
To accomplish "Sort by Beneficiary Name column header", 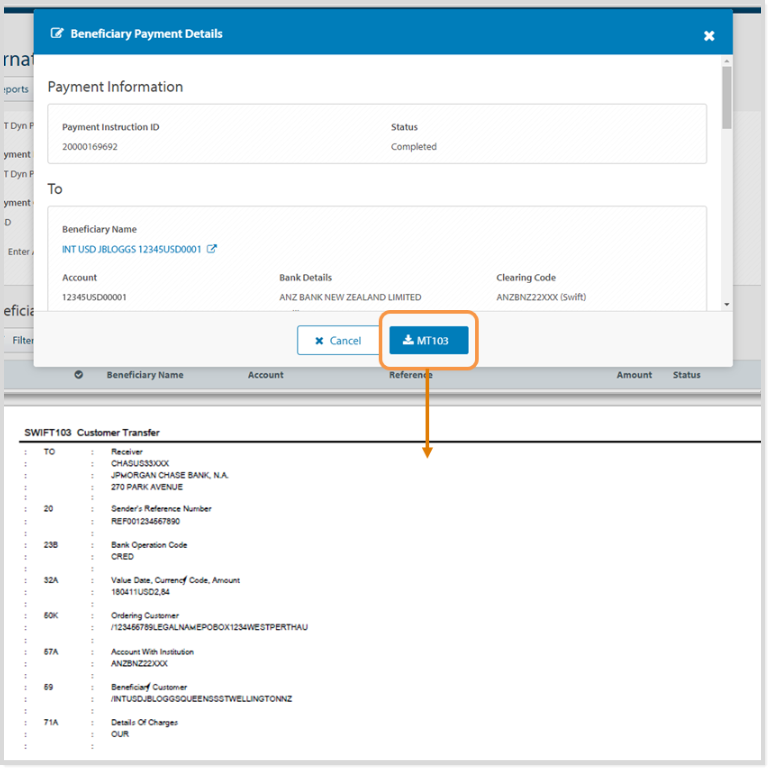I will coord(145,376).
